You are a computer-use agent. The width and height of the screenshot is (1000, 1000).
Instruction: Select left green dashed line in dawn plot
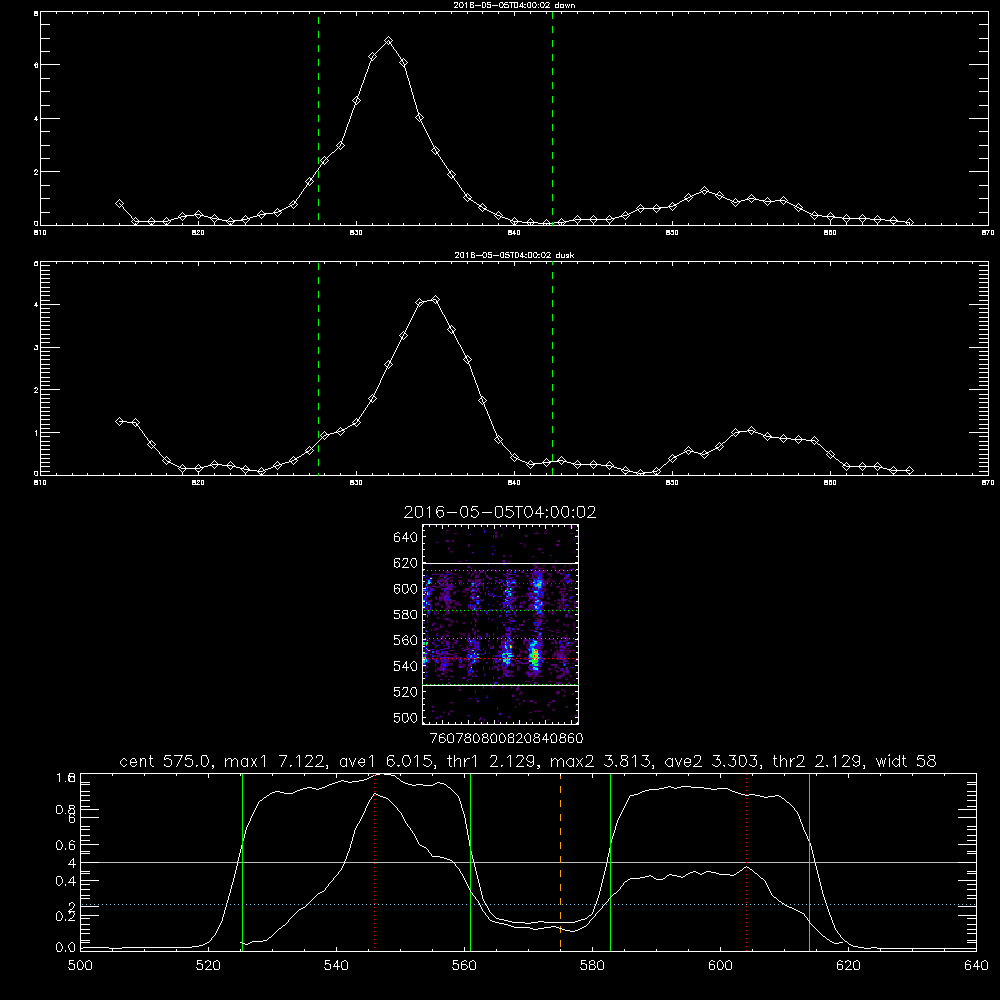[318, 119]
